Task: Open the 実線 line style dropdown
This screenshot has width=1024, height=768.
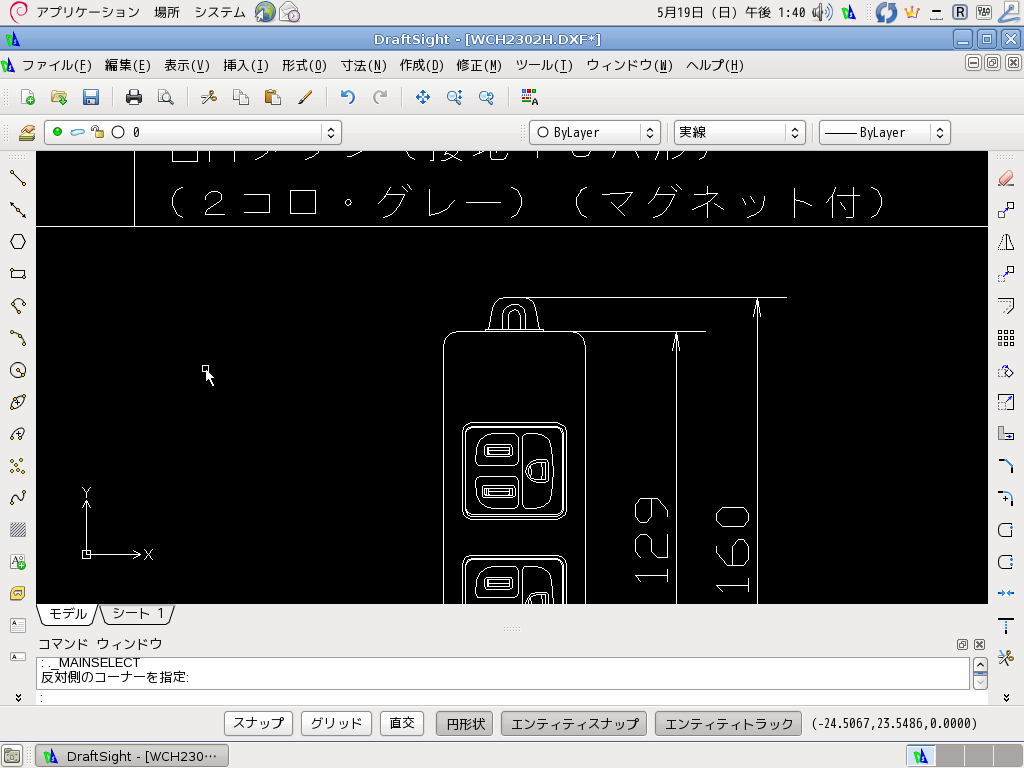Action: click(x=794, y=133)
